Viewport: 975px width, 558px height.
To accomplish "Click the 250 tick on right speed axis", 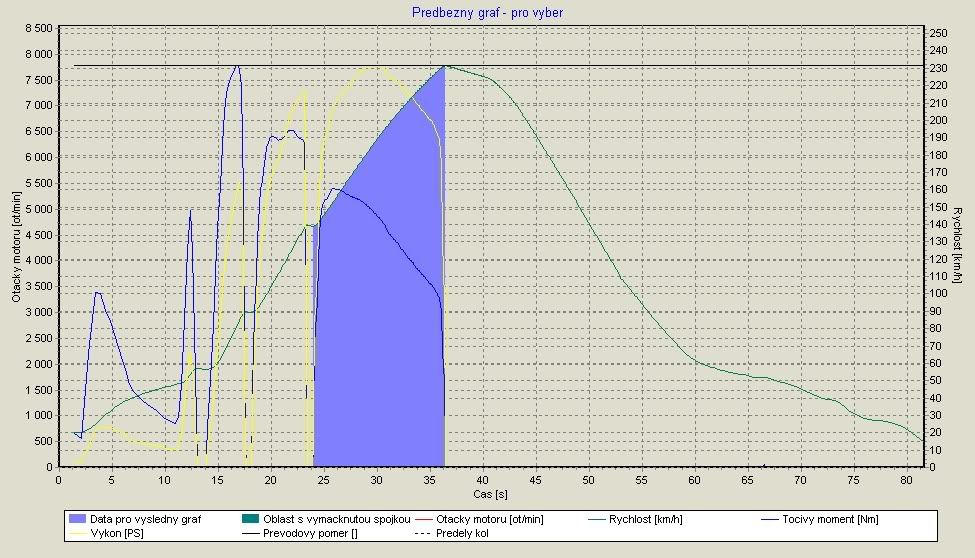I will tap(938, 34).
